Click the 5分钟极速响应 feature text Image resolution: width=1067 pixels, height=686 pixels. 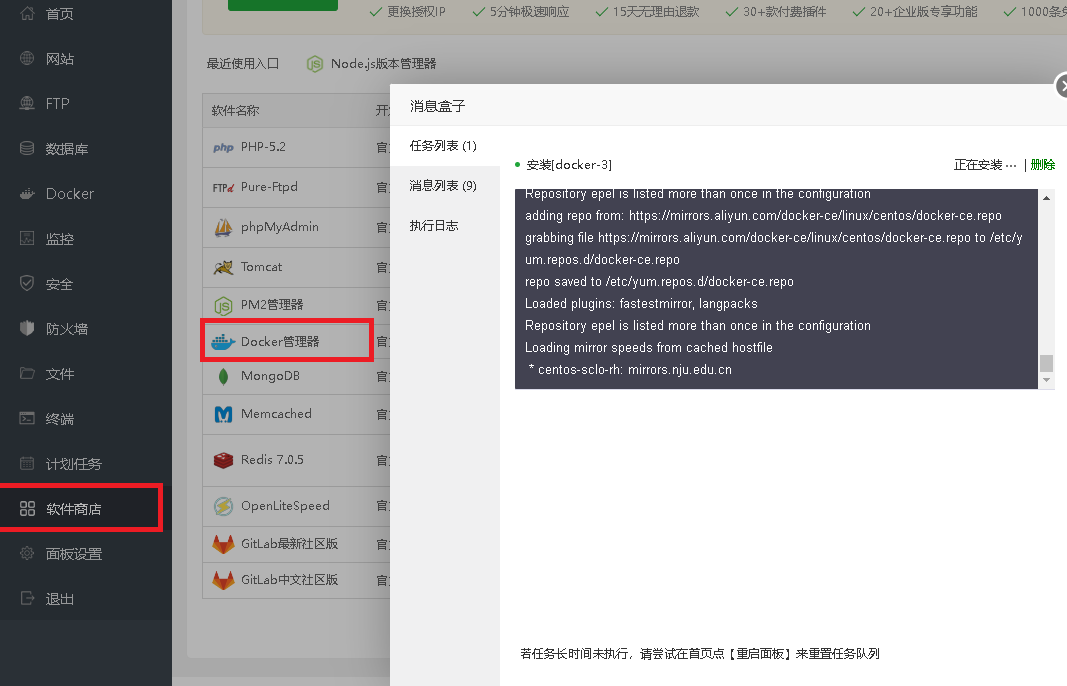529,12
